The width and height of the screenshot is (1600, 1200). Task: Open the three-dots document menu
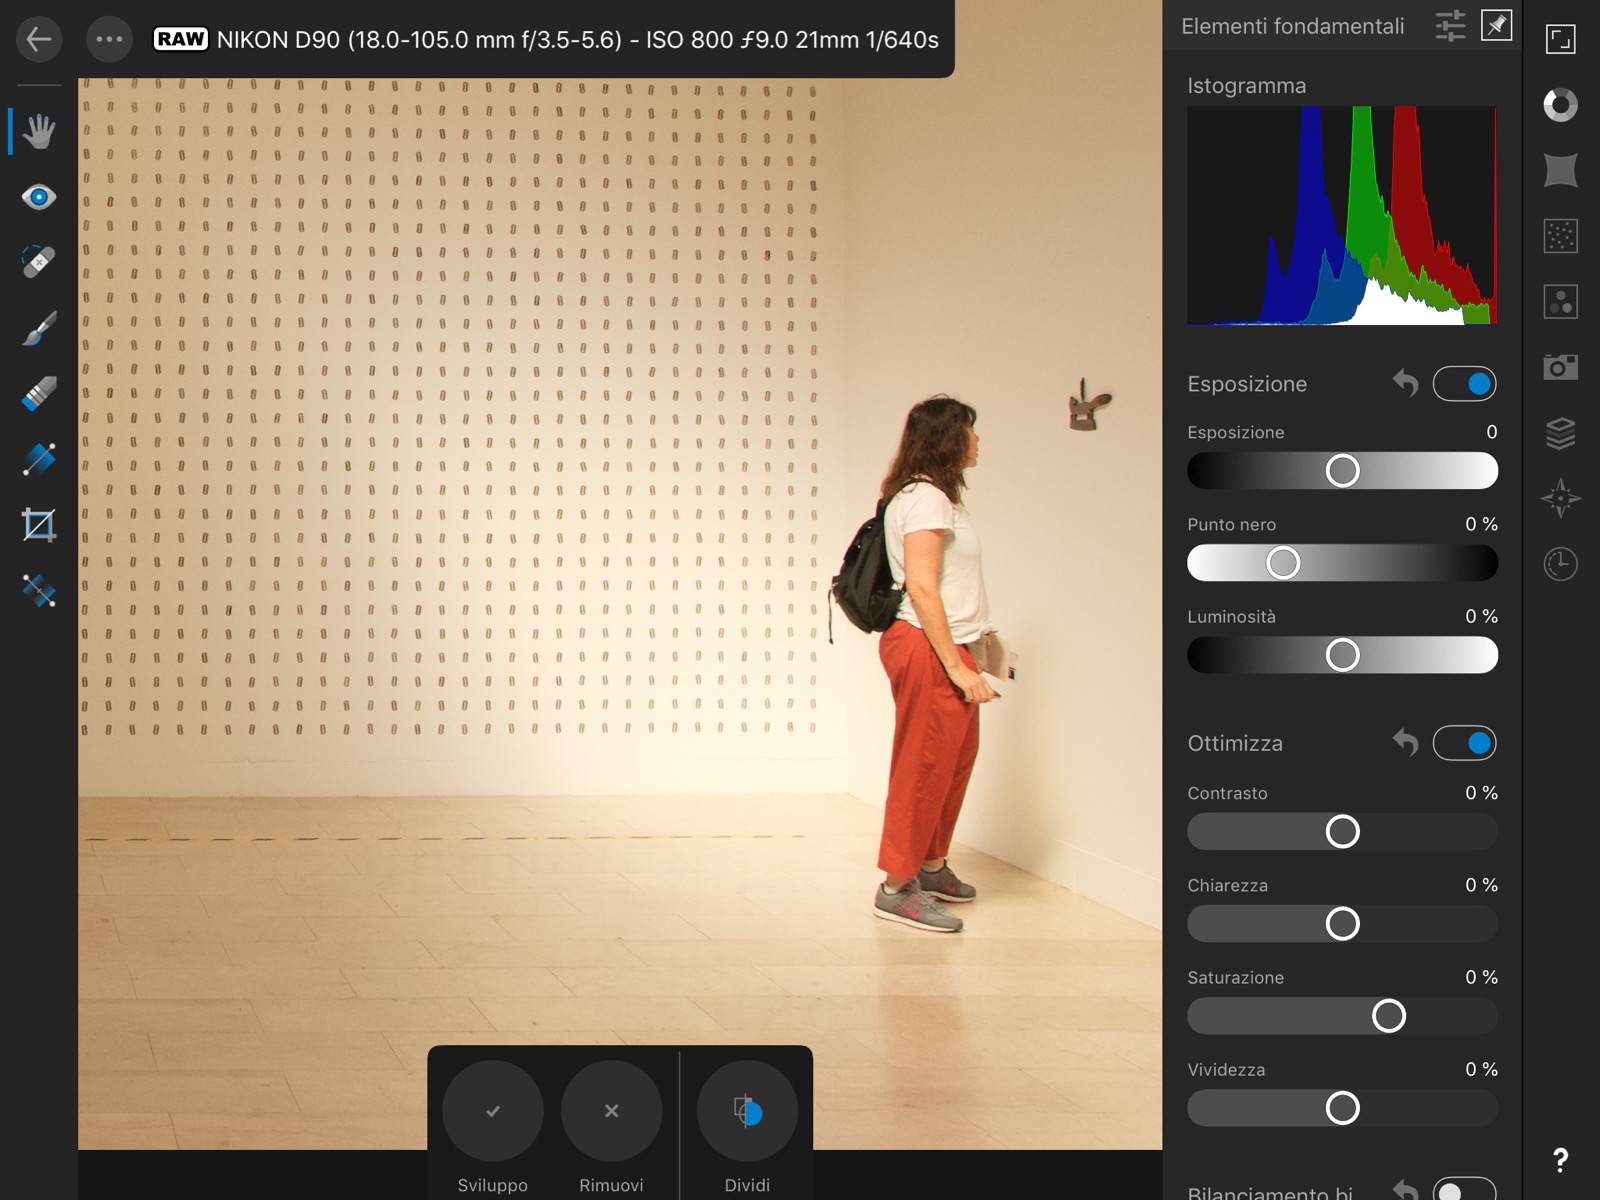109,40
